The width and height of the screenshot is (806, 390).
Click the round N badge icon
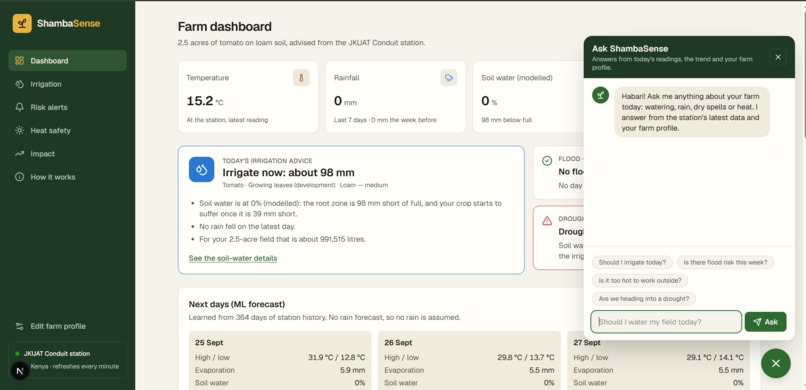tap(20, 370)
